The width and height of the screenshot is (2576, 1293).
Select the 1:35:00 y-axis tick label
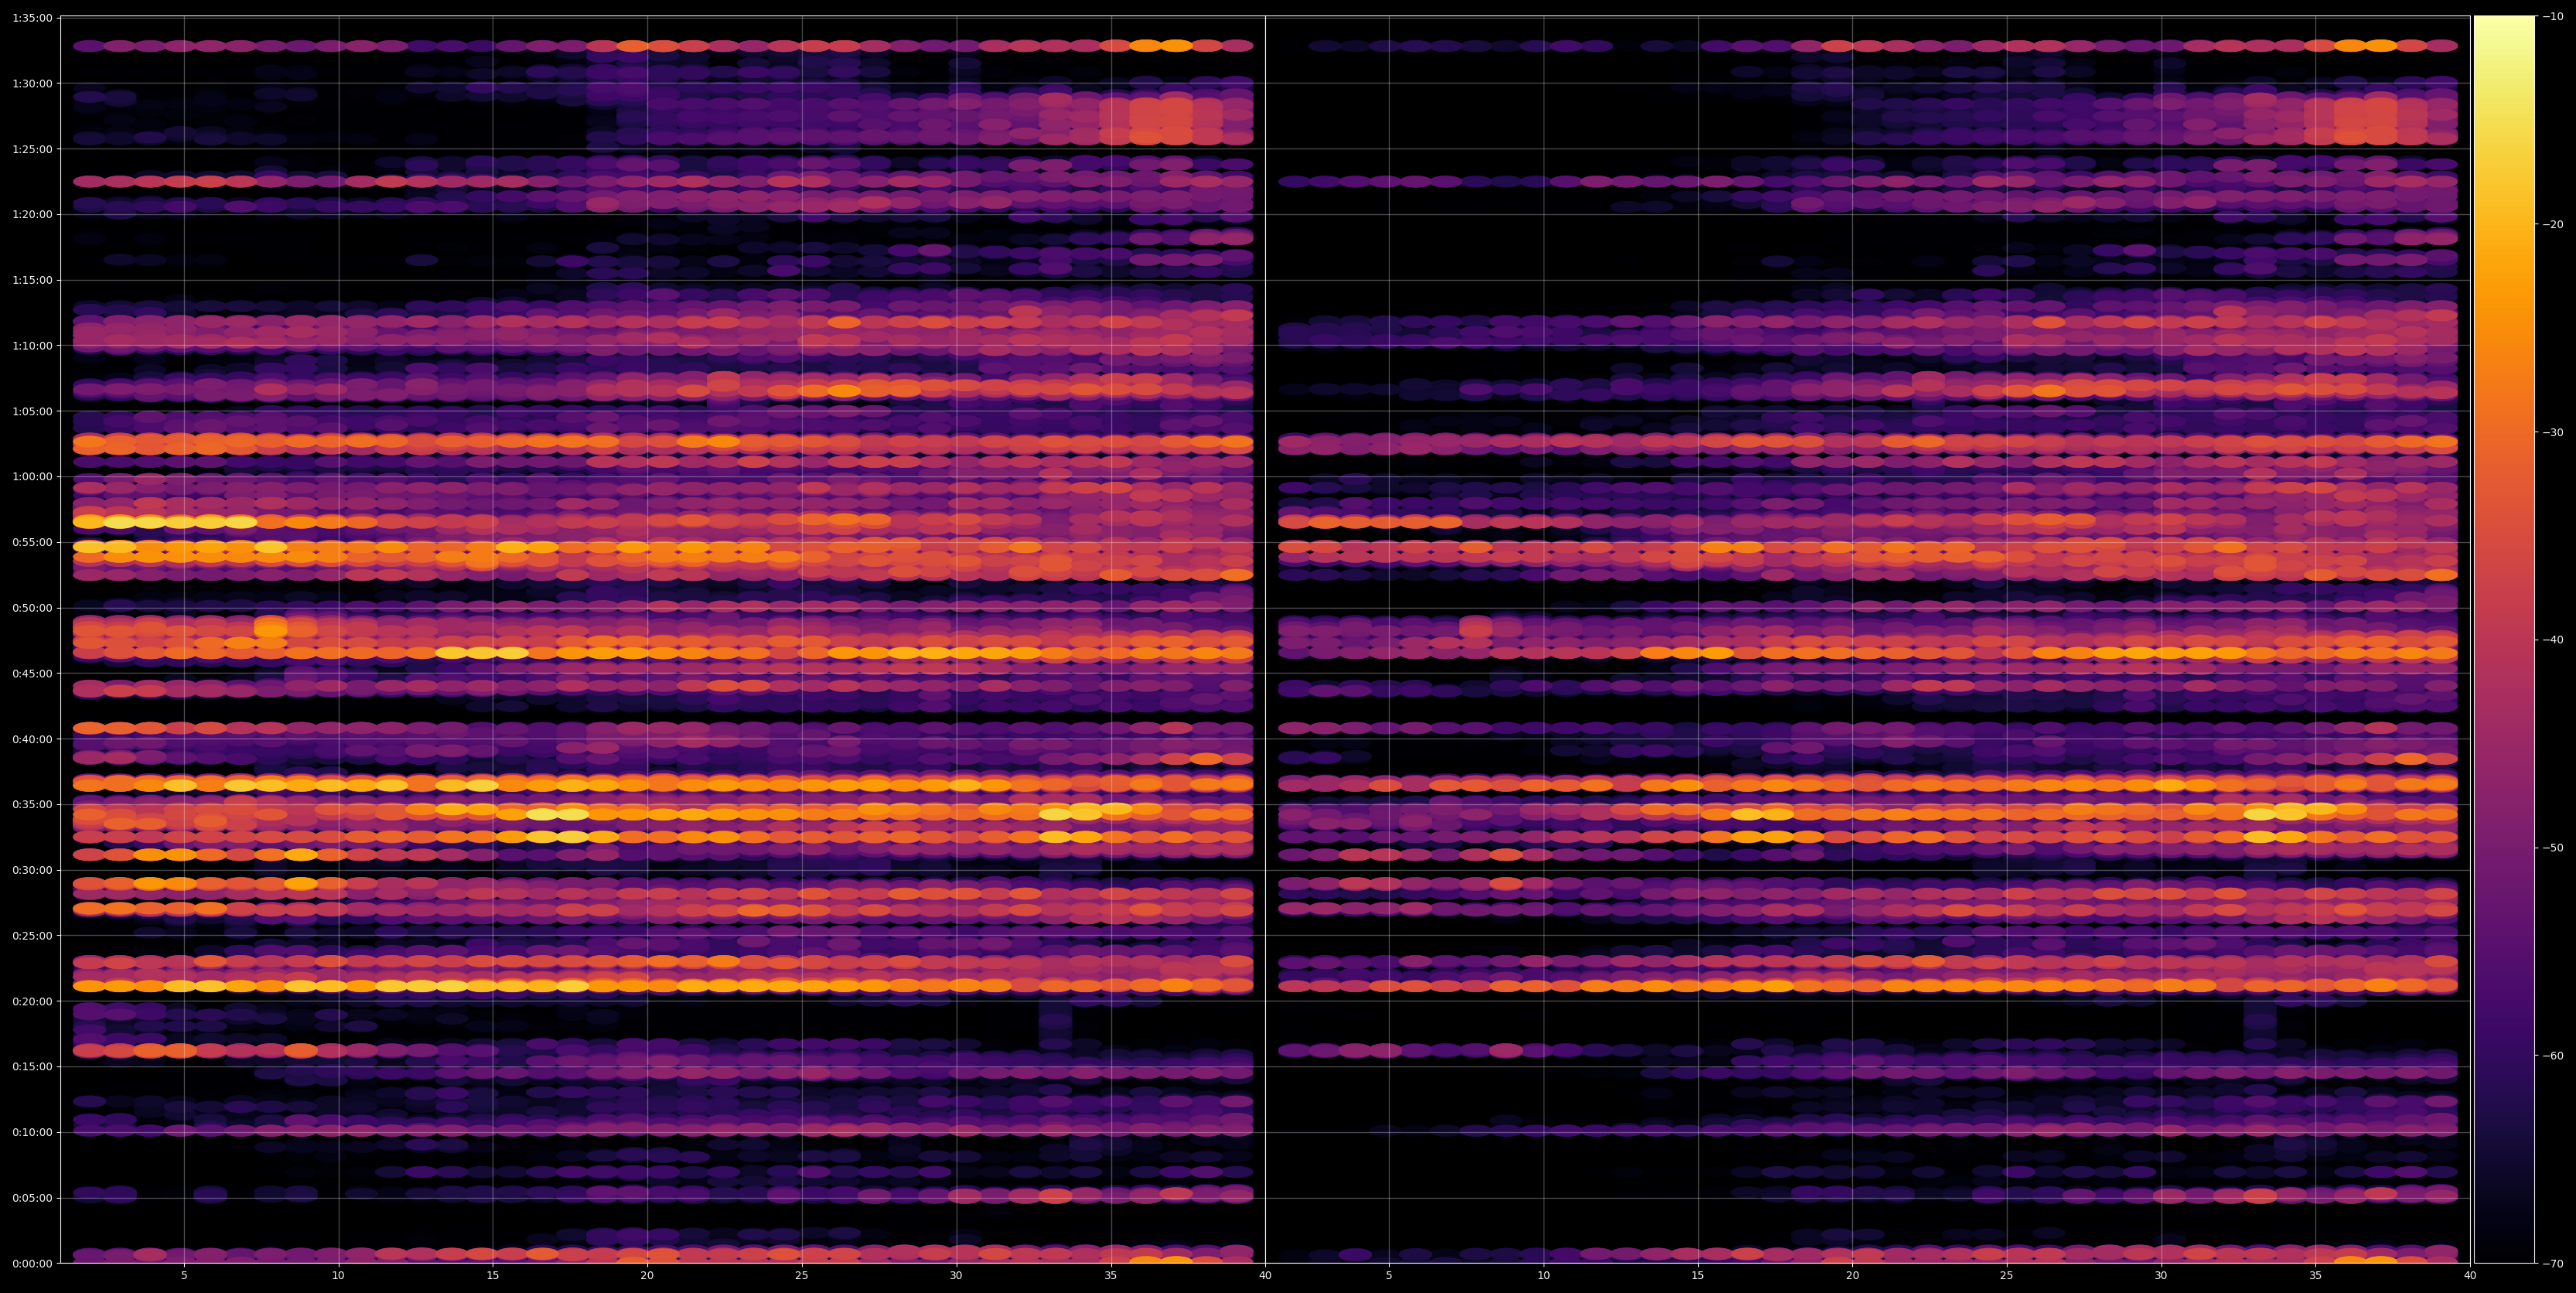(x=33, y=17)
